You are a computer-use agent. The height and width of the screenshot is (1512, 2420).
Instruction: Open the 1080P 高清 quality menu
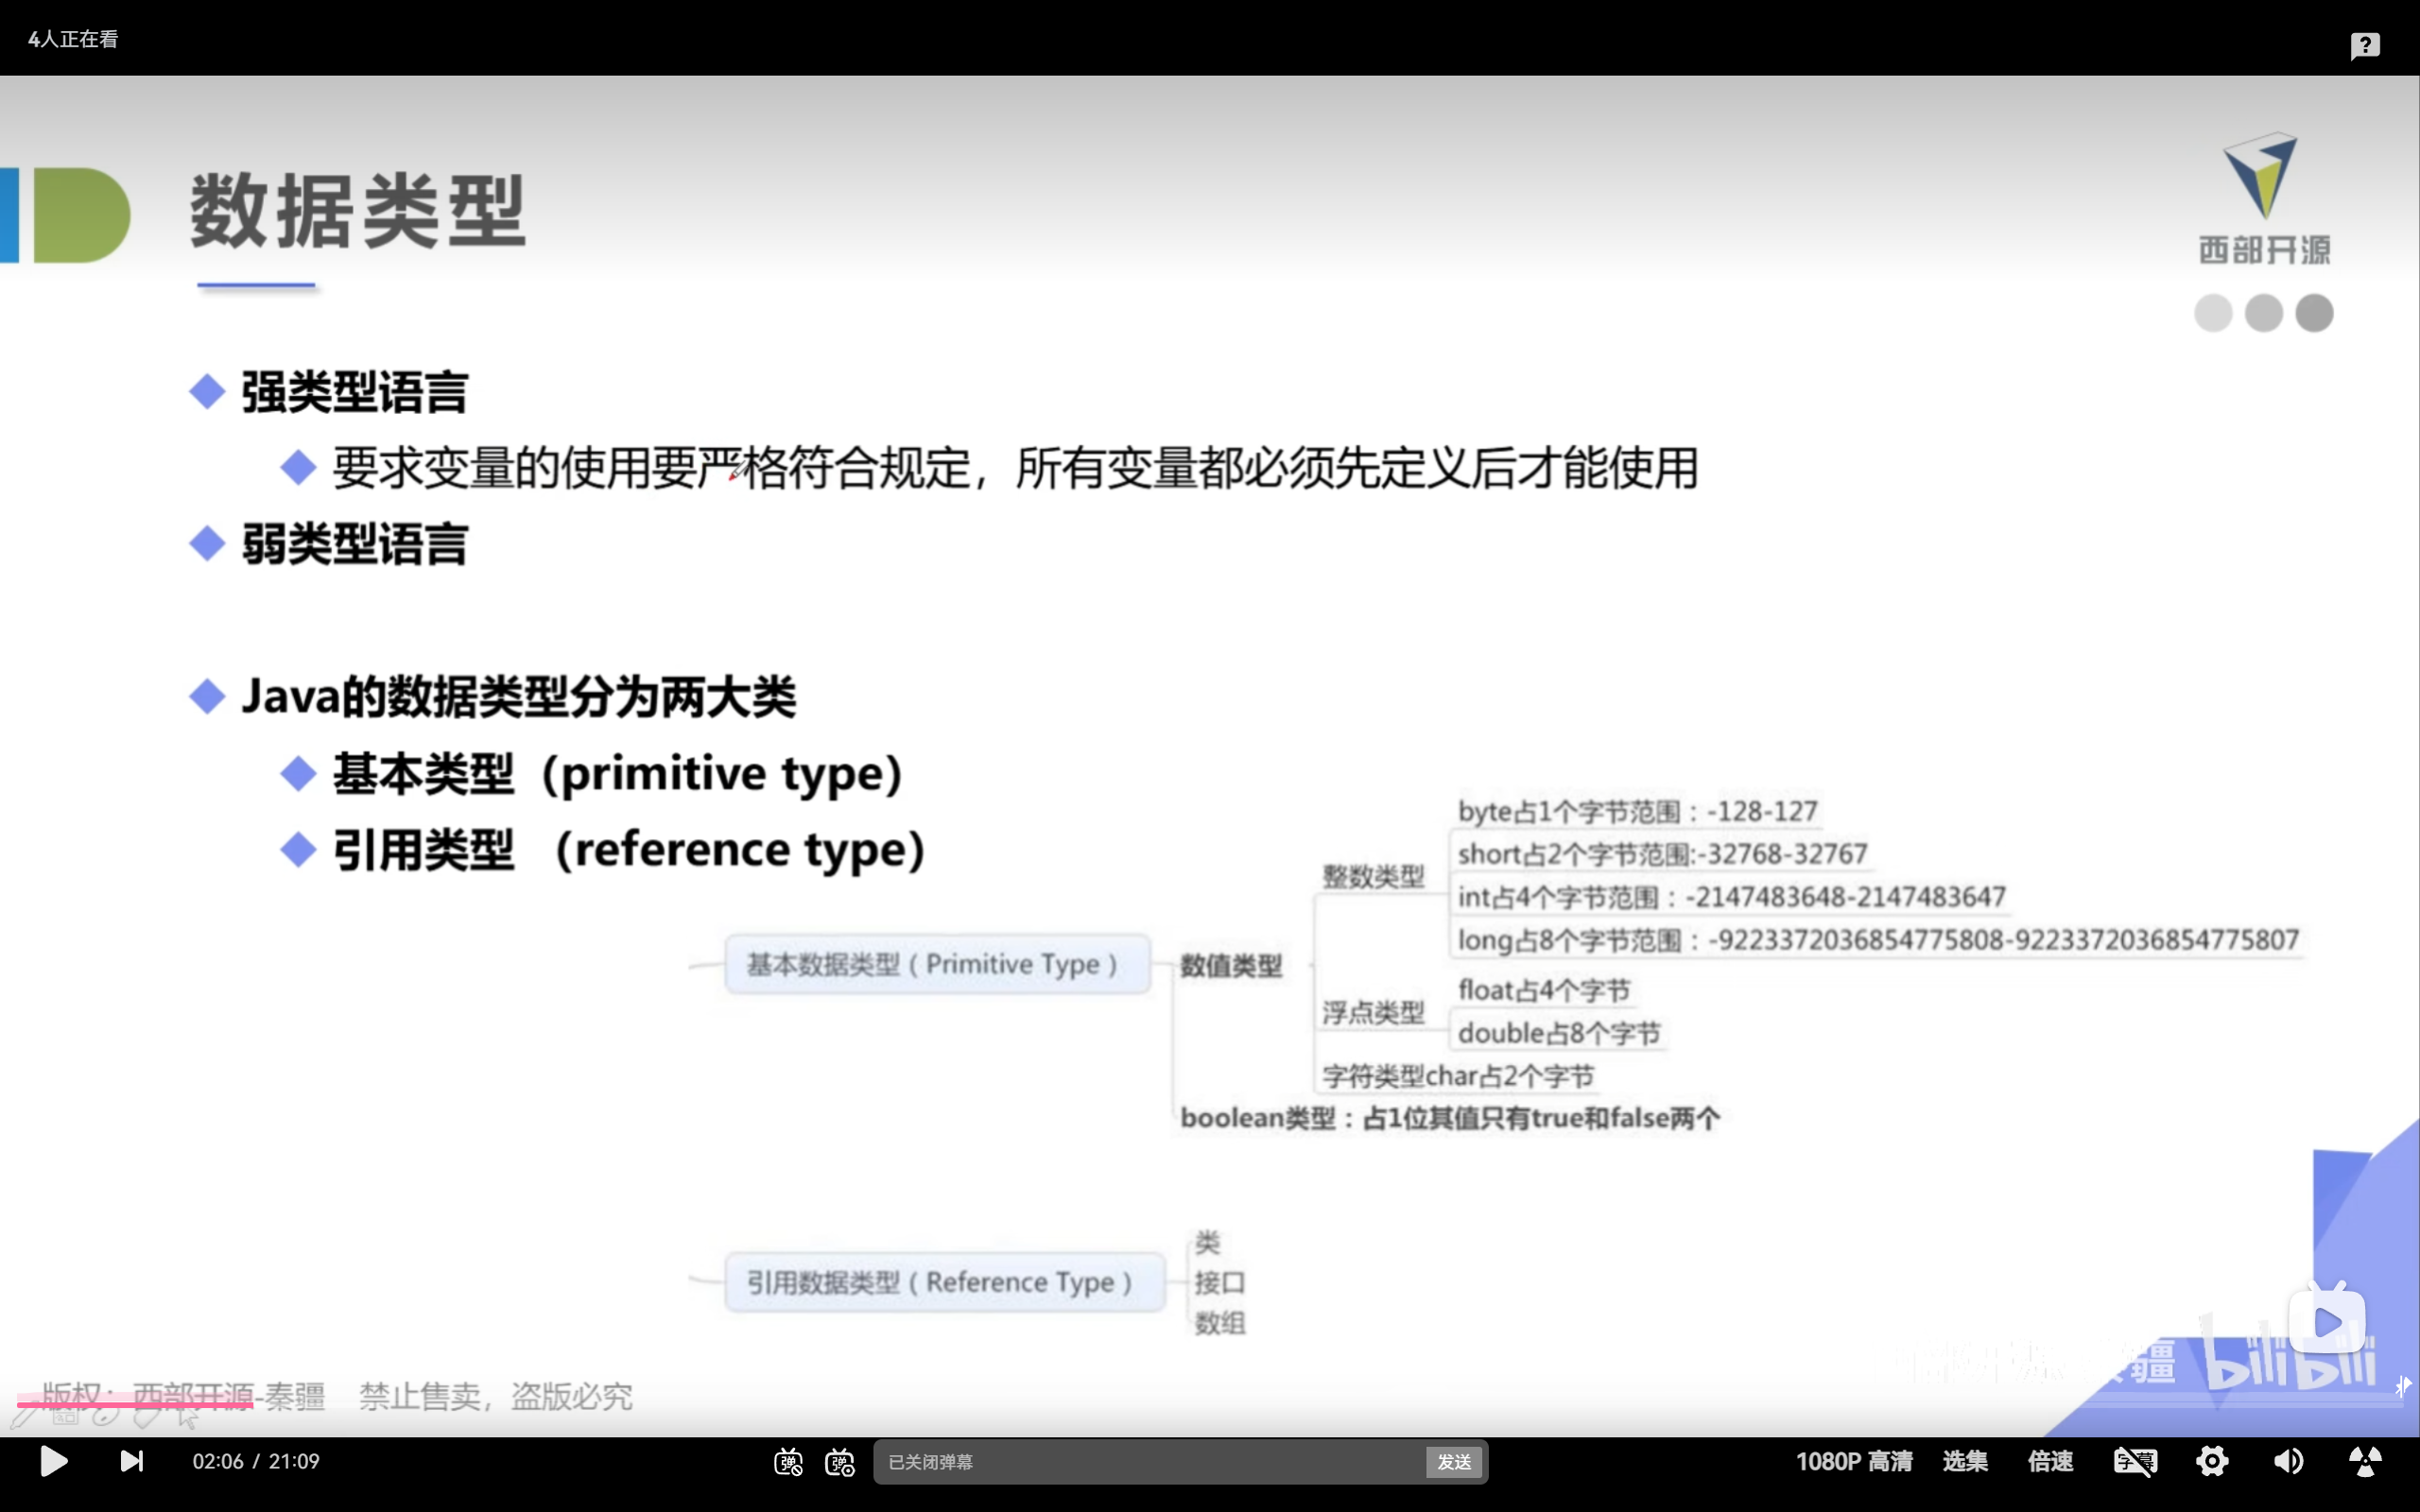tap(1853, 1461)
